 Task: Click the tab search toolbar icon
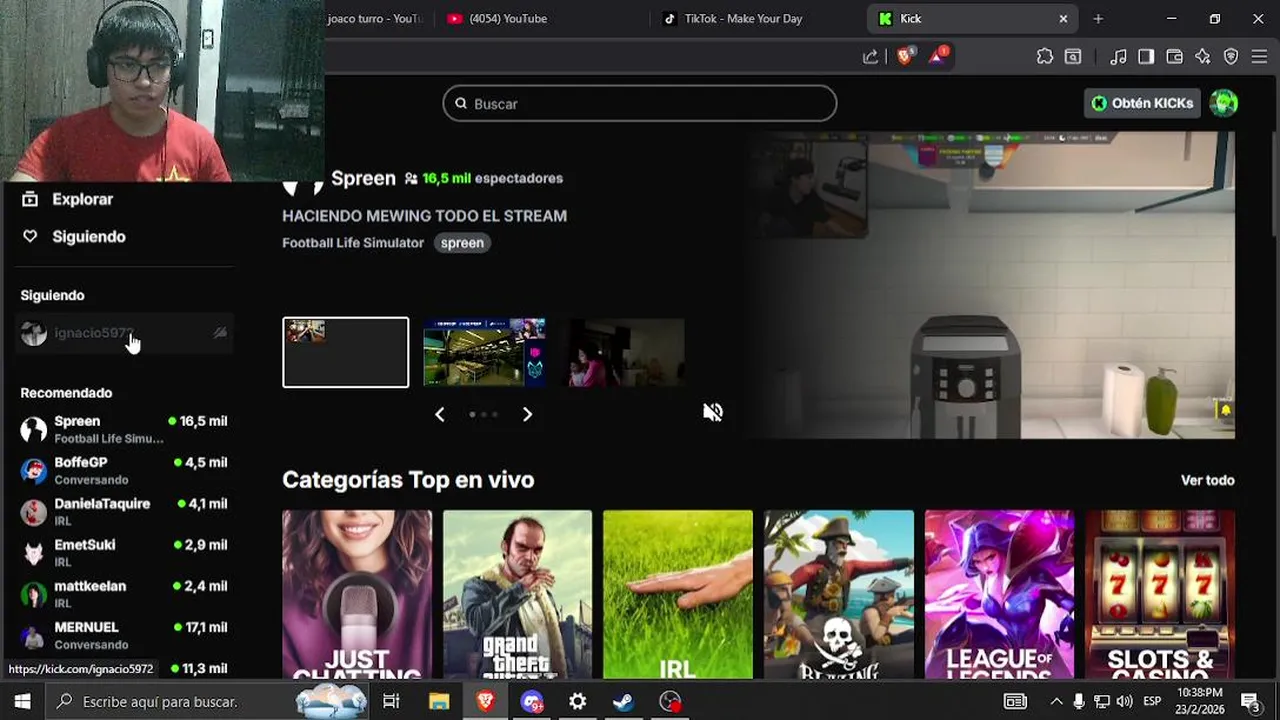click(1073, 57)
